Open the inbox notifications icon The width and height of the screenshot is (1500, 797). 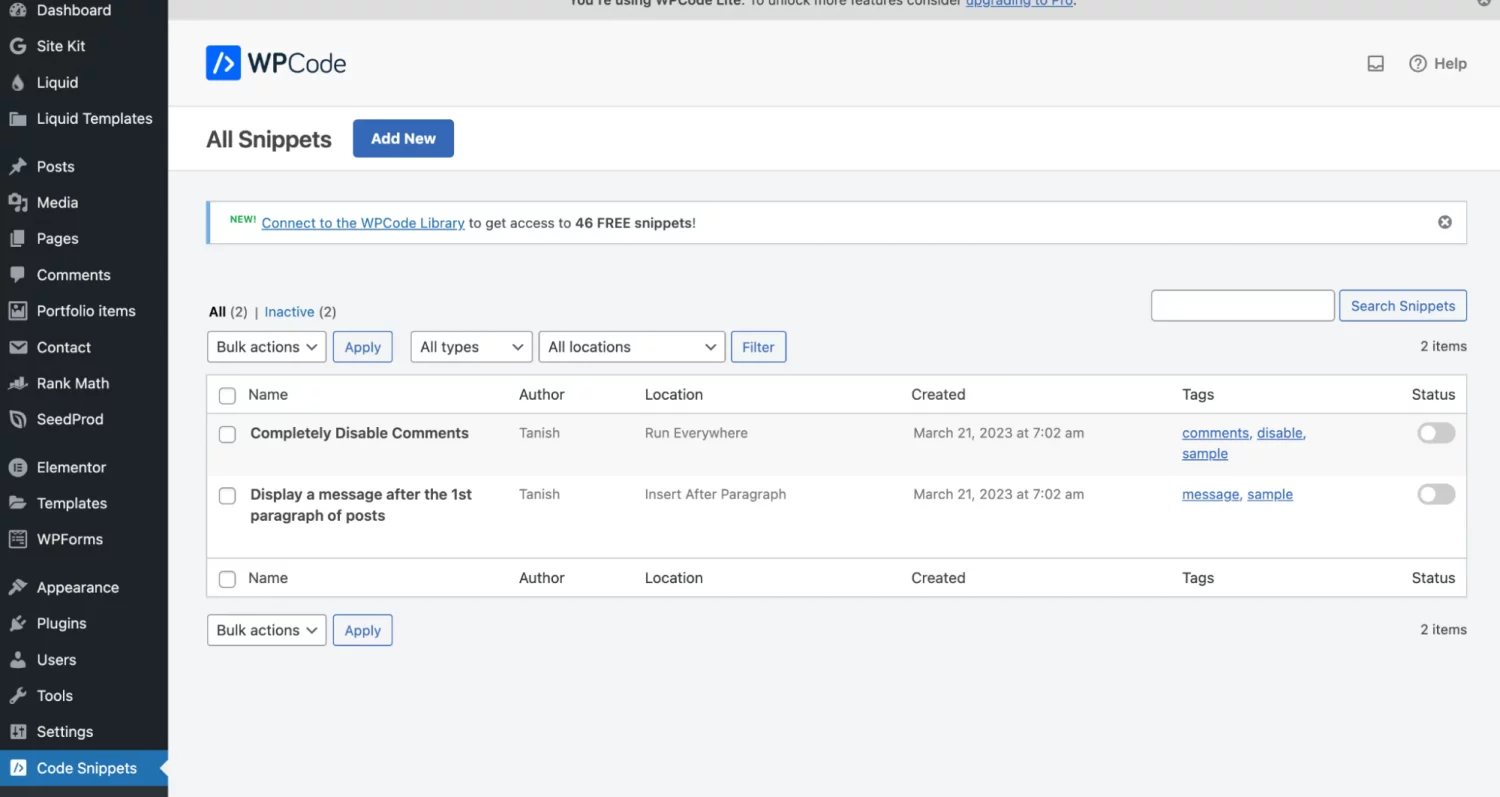(1376, 63)
